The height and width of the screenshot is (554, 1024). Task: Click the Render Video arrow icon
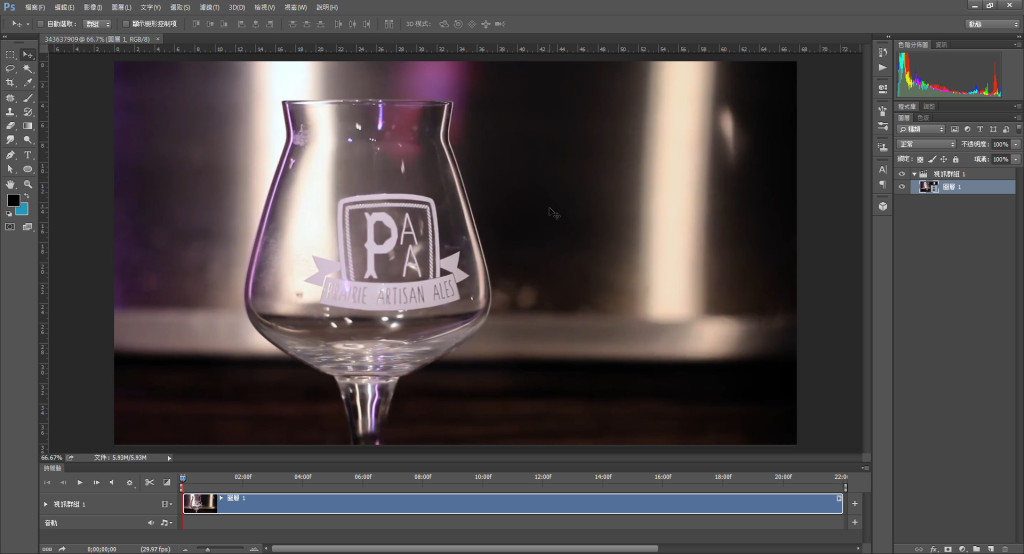tap(61, 549)
